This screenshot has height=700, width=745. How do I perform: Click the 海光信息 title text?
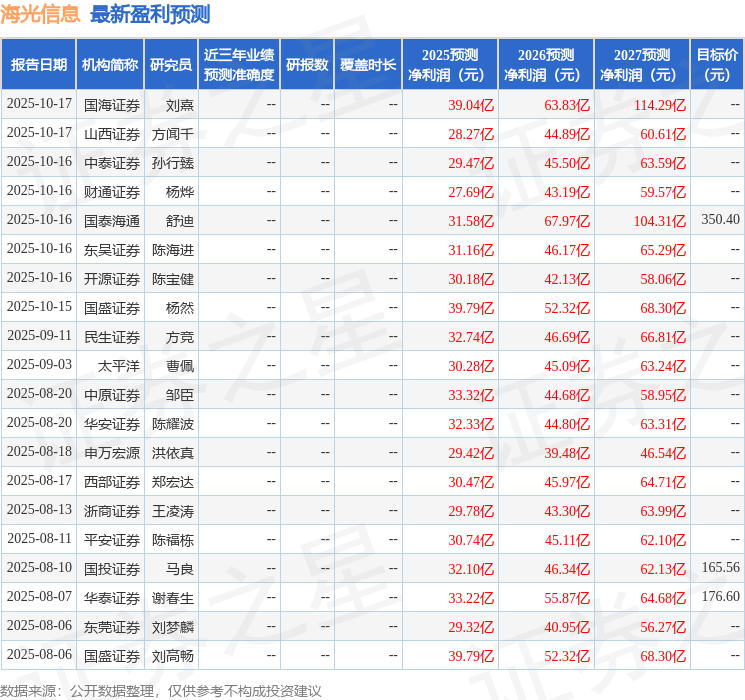click(x=40, y=14)
